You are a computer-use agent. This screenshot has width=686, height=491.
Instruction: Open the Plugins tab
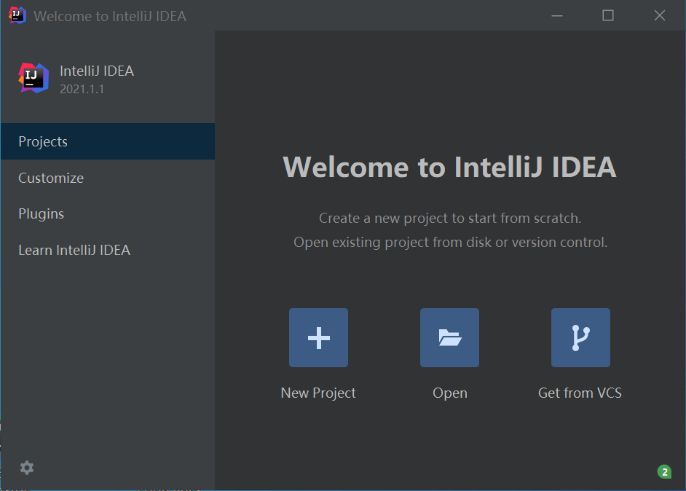(x=108, y=214)
